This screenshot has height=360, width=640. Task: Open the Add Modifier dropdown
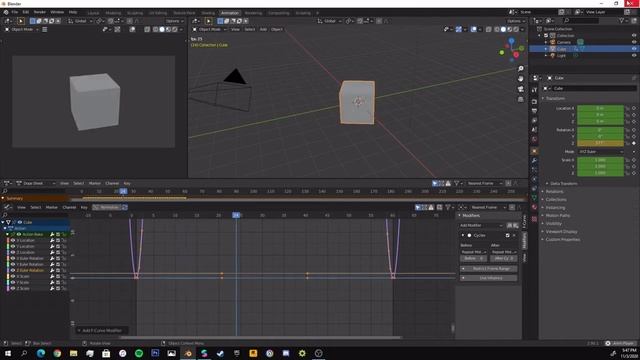tap(481, 225)
